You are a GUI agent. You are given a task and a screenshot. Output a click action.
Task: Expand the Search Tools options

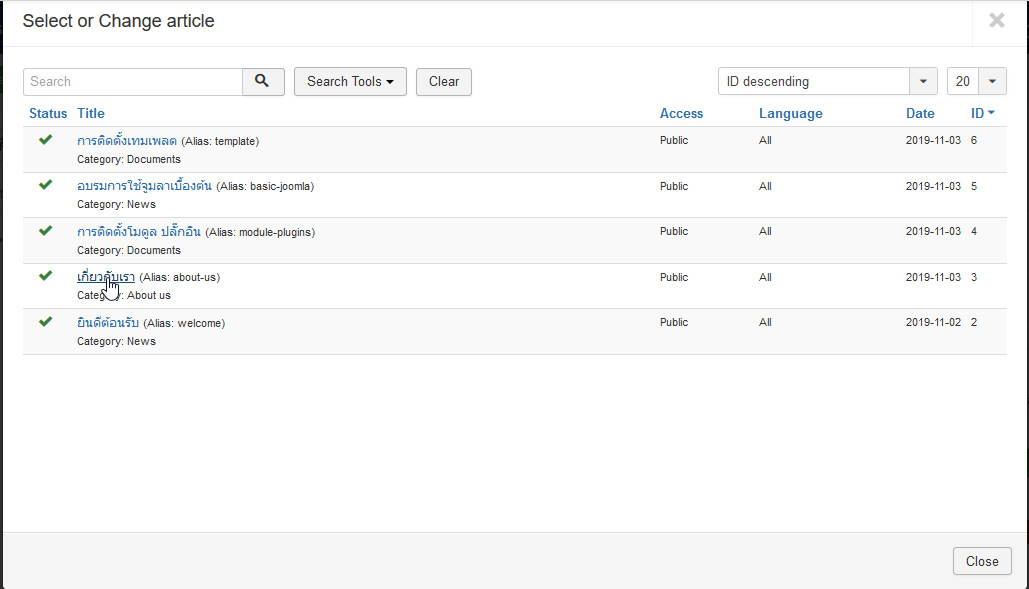point(350,81)
